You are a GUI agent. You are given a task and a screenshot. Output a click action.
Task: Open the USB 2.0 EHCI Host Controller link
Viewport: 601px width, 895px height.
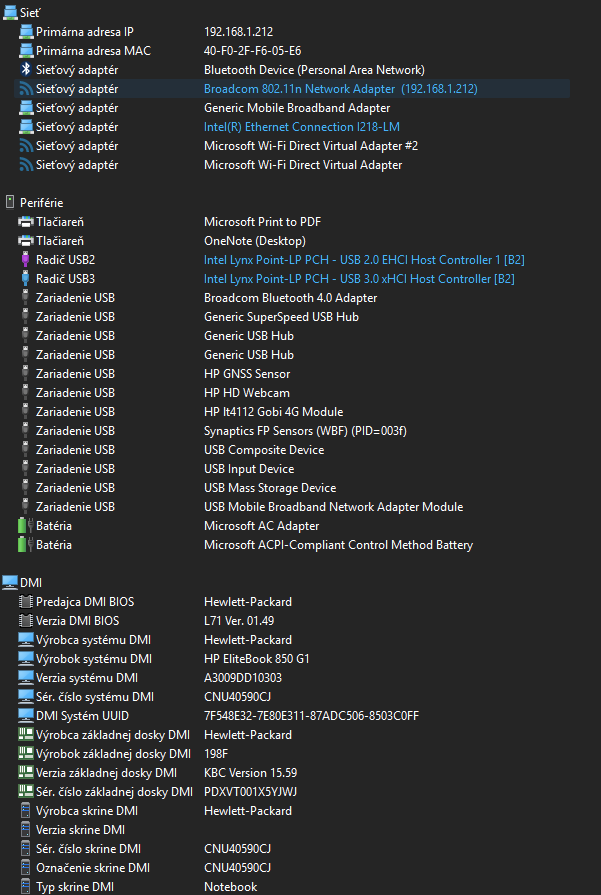pyautogui.click(x=364, y=260)
